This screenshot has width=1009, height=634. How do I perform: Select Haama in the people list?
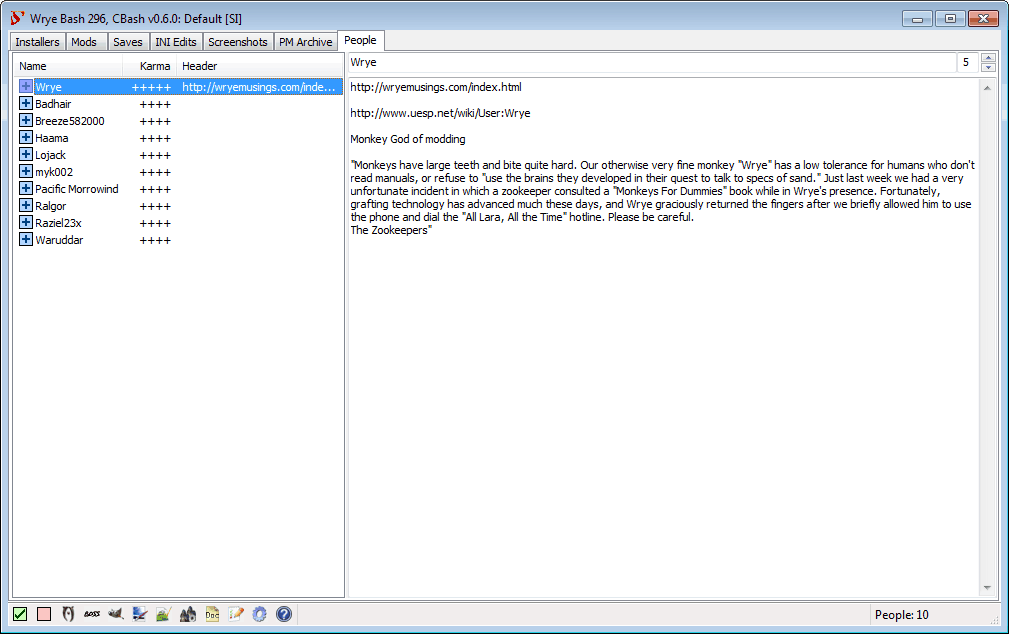click(x=51, y=138)
